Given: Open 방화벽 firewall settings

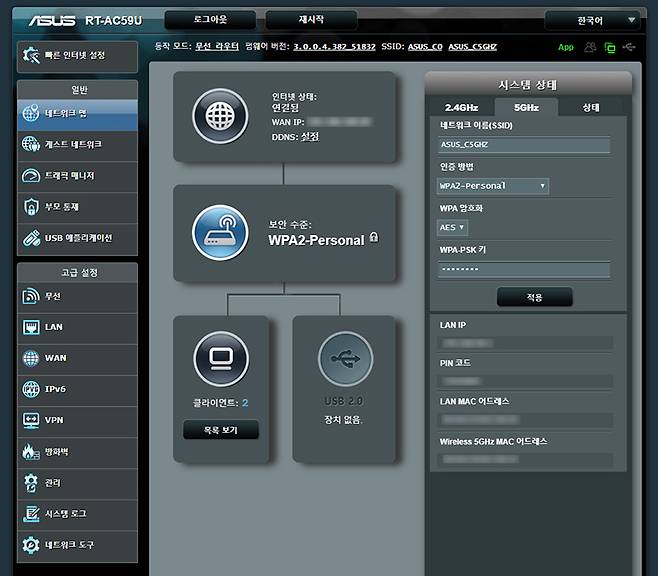Looking at the screenshot, I should pos(77,452).
